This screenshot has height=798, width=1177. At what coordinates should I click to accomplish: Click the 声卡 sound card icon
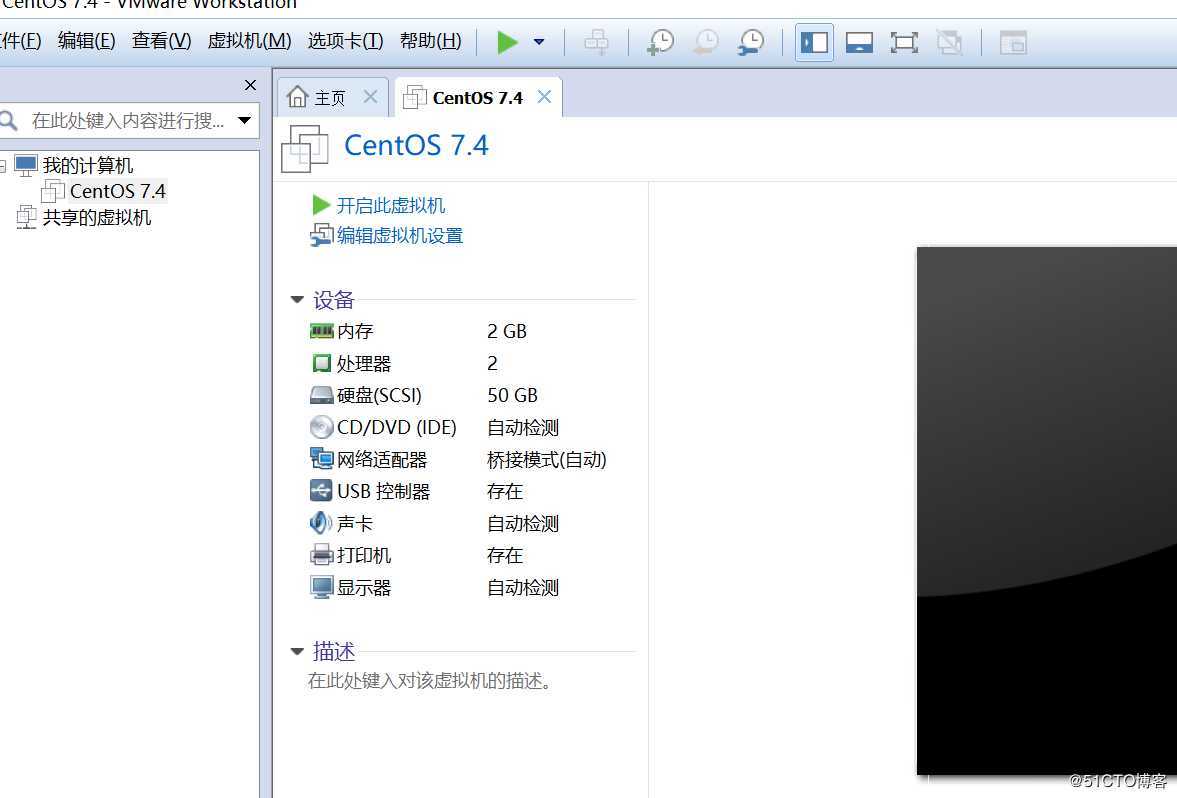coord(321,522)
